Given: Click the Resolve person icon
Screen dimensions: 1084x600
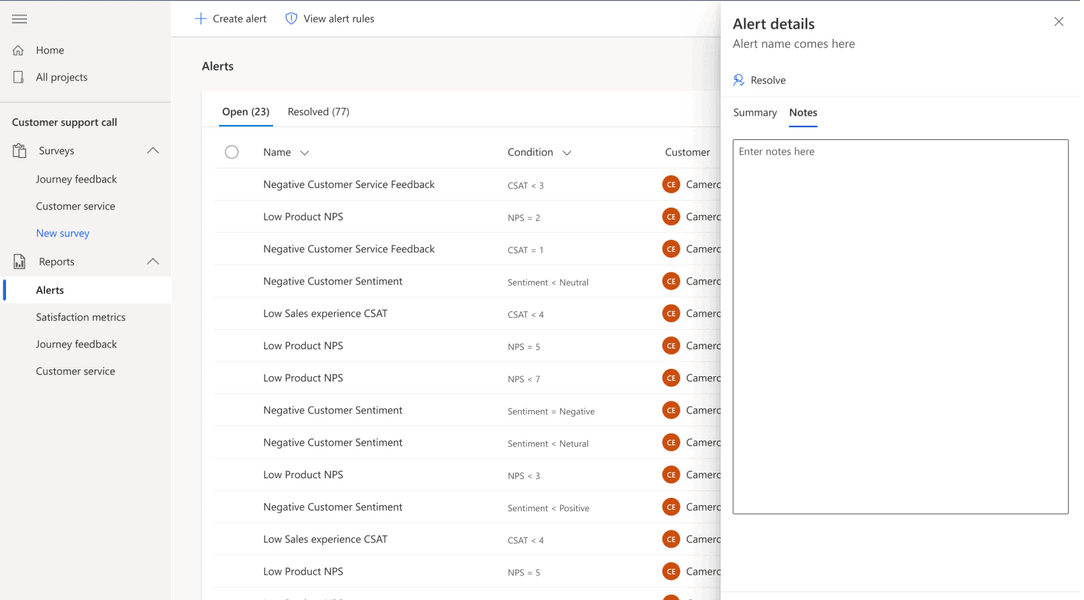Looking at the screenshot, I should coord(739,80).
